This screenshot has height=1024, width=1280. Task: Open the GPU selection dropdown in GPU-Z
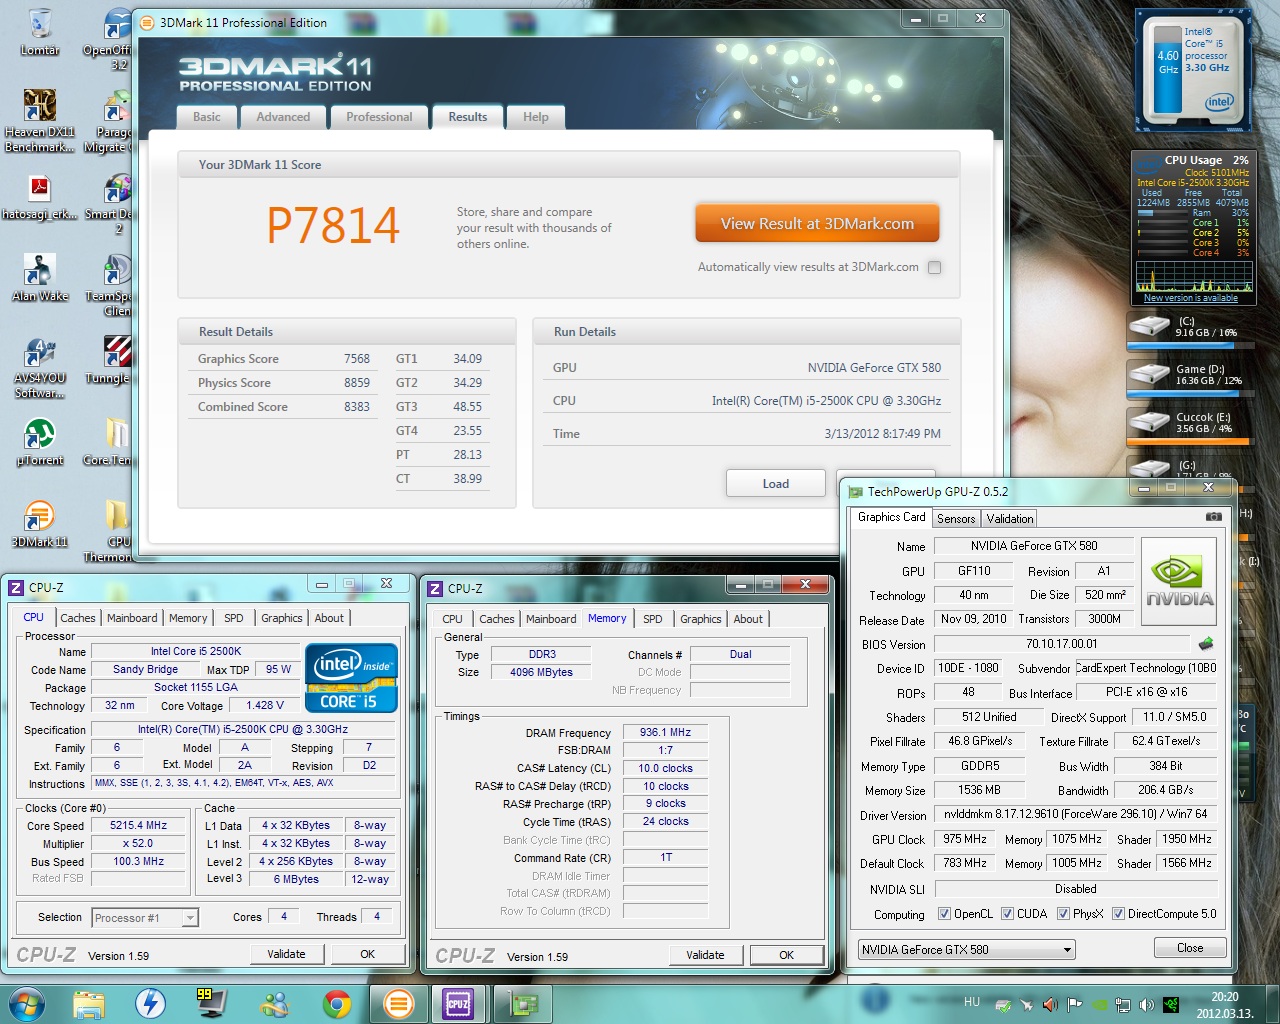click(966, 949)
